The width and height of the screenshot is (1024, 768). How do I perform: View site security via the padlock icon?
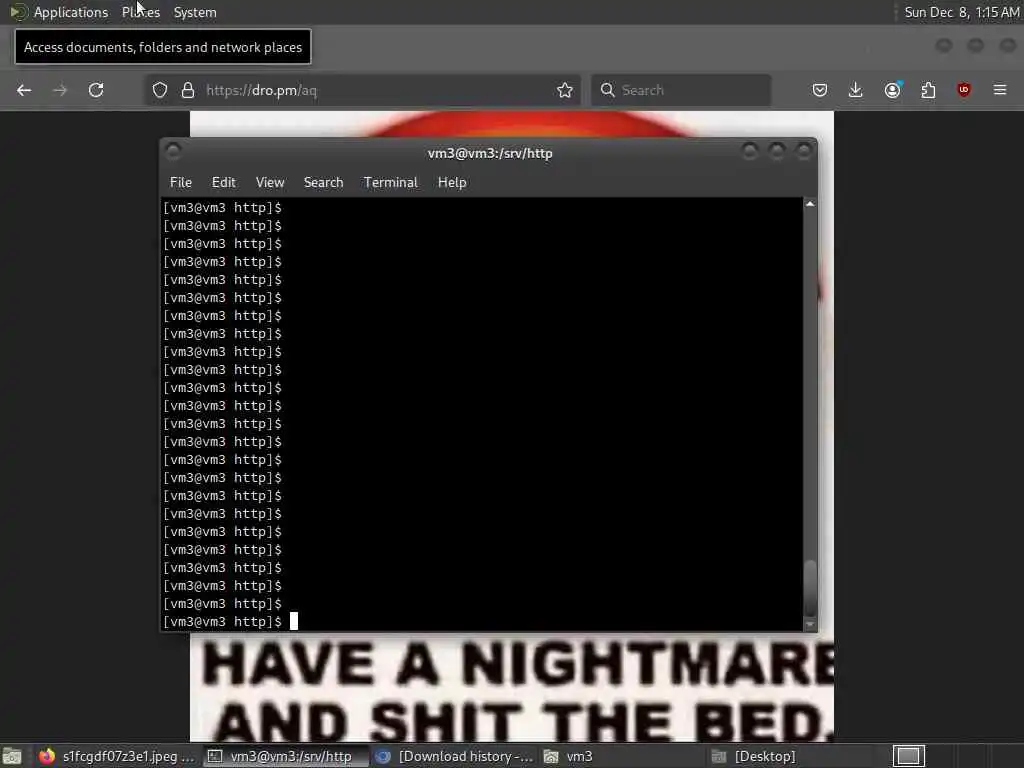[x=188, y=90]
